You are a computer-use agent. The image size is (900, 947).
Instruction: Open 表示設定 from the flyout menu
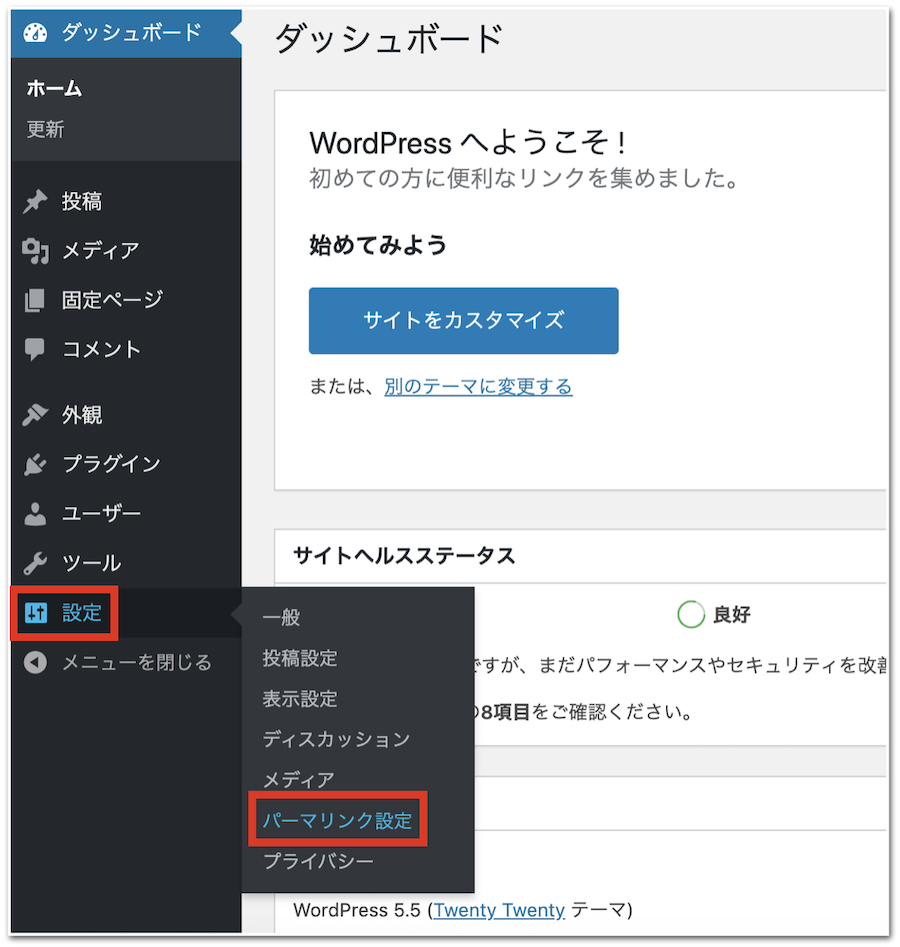tap(300, 698)
